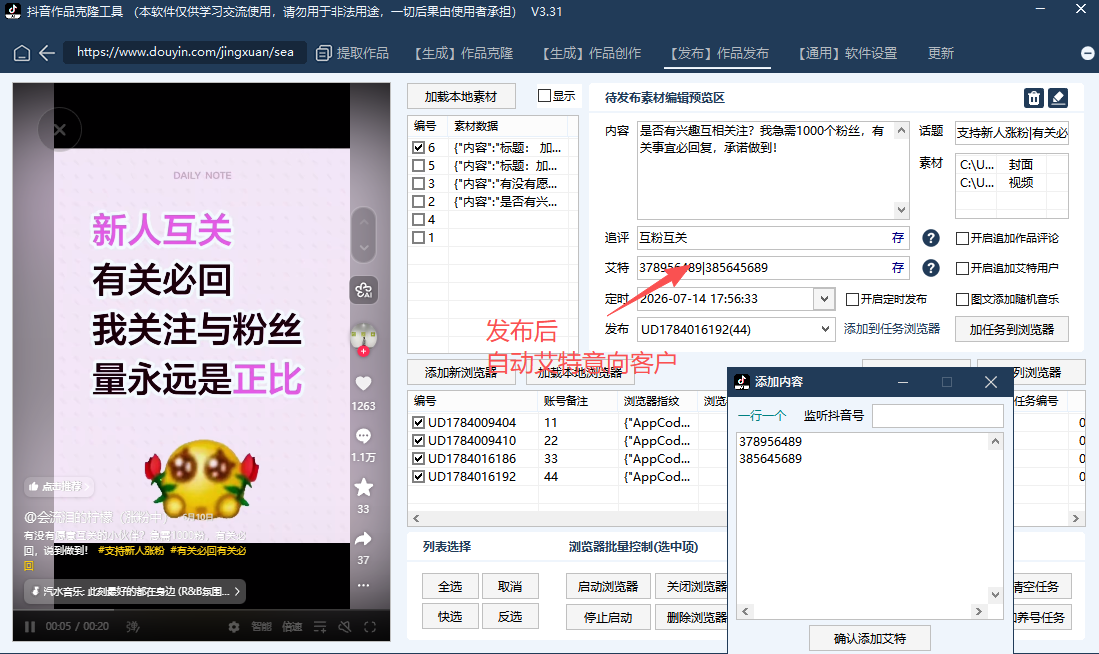Favorite the video with the star icon

363,487
